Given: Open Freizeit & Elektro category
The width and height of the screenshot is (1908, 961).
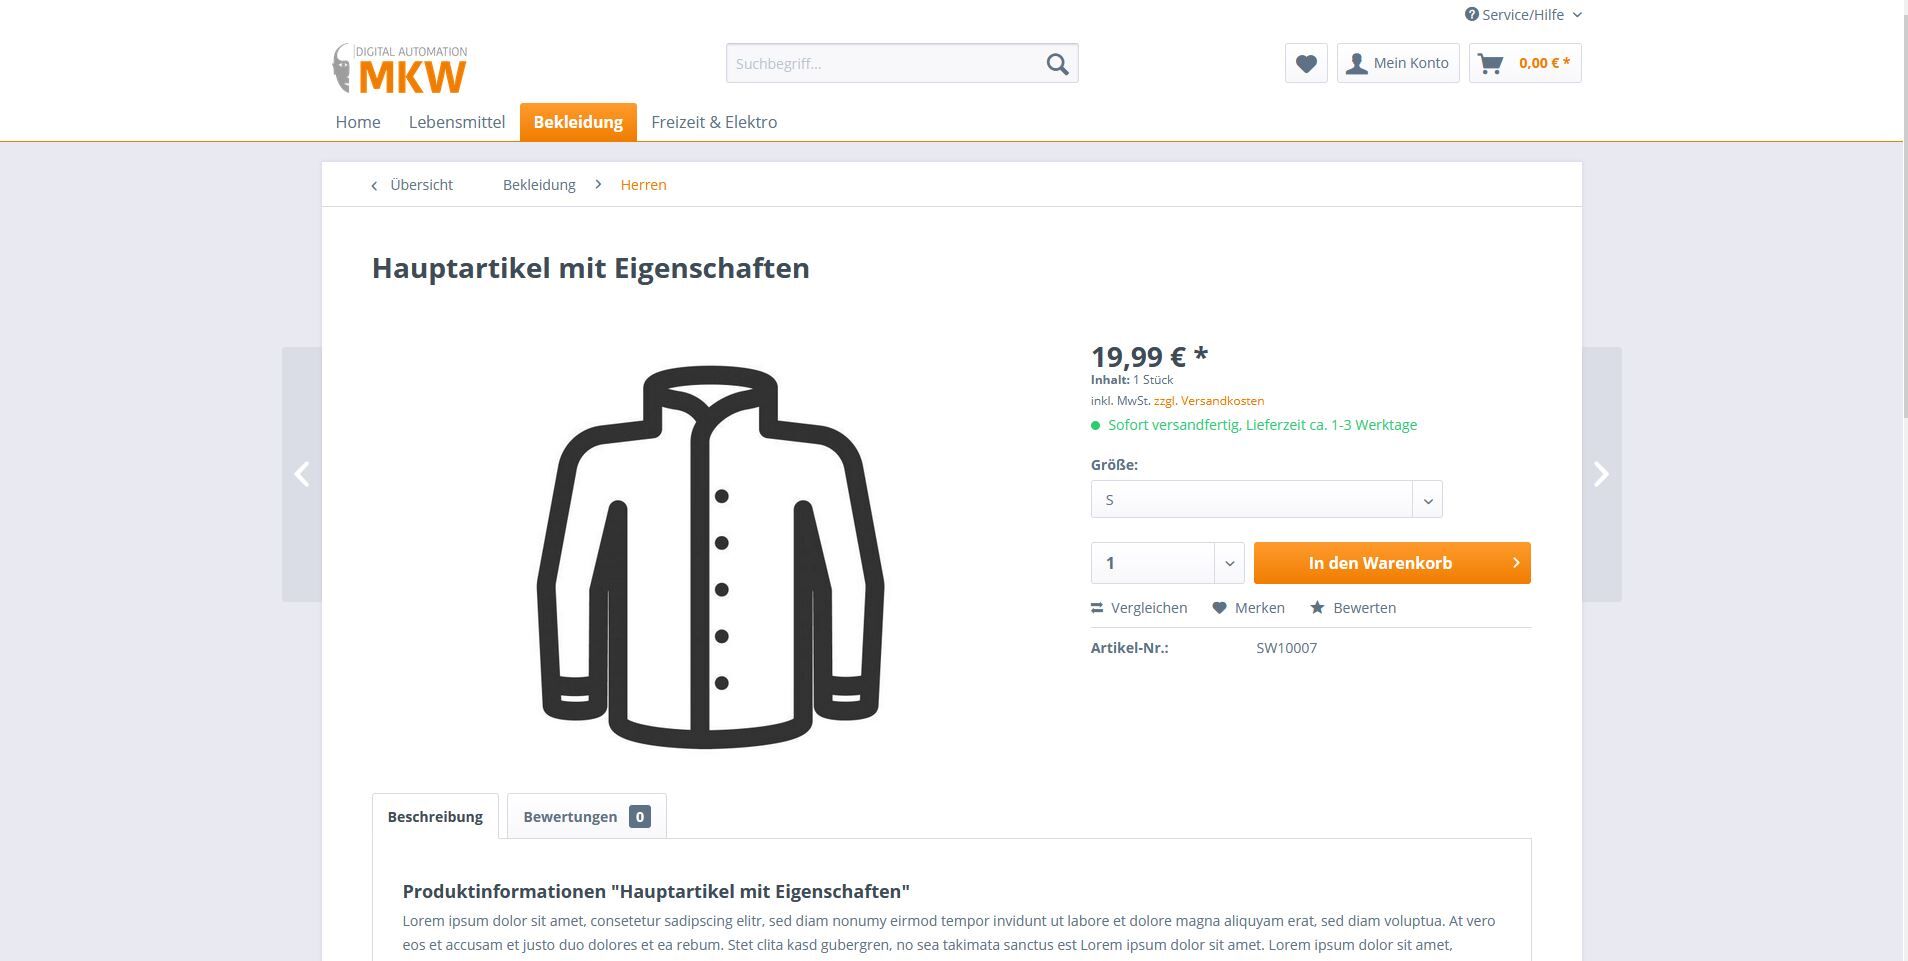Looking at the screenshot, I should [714, 122].
